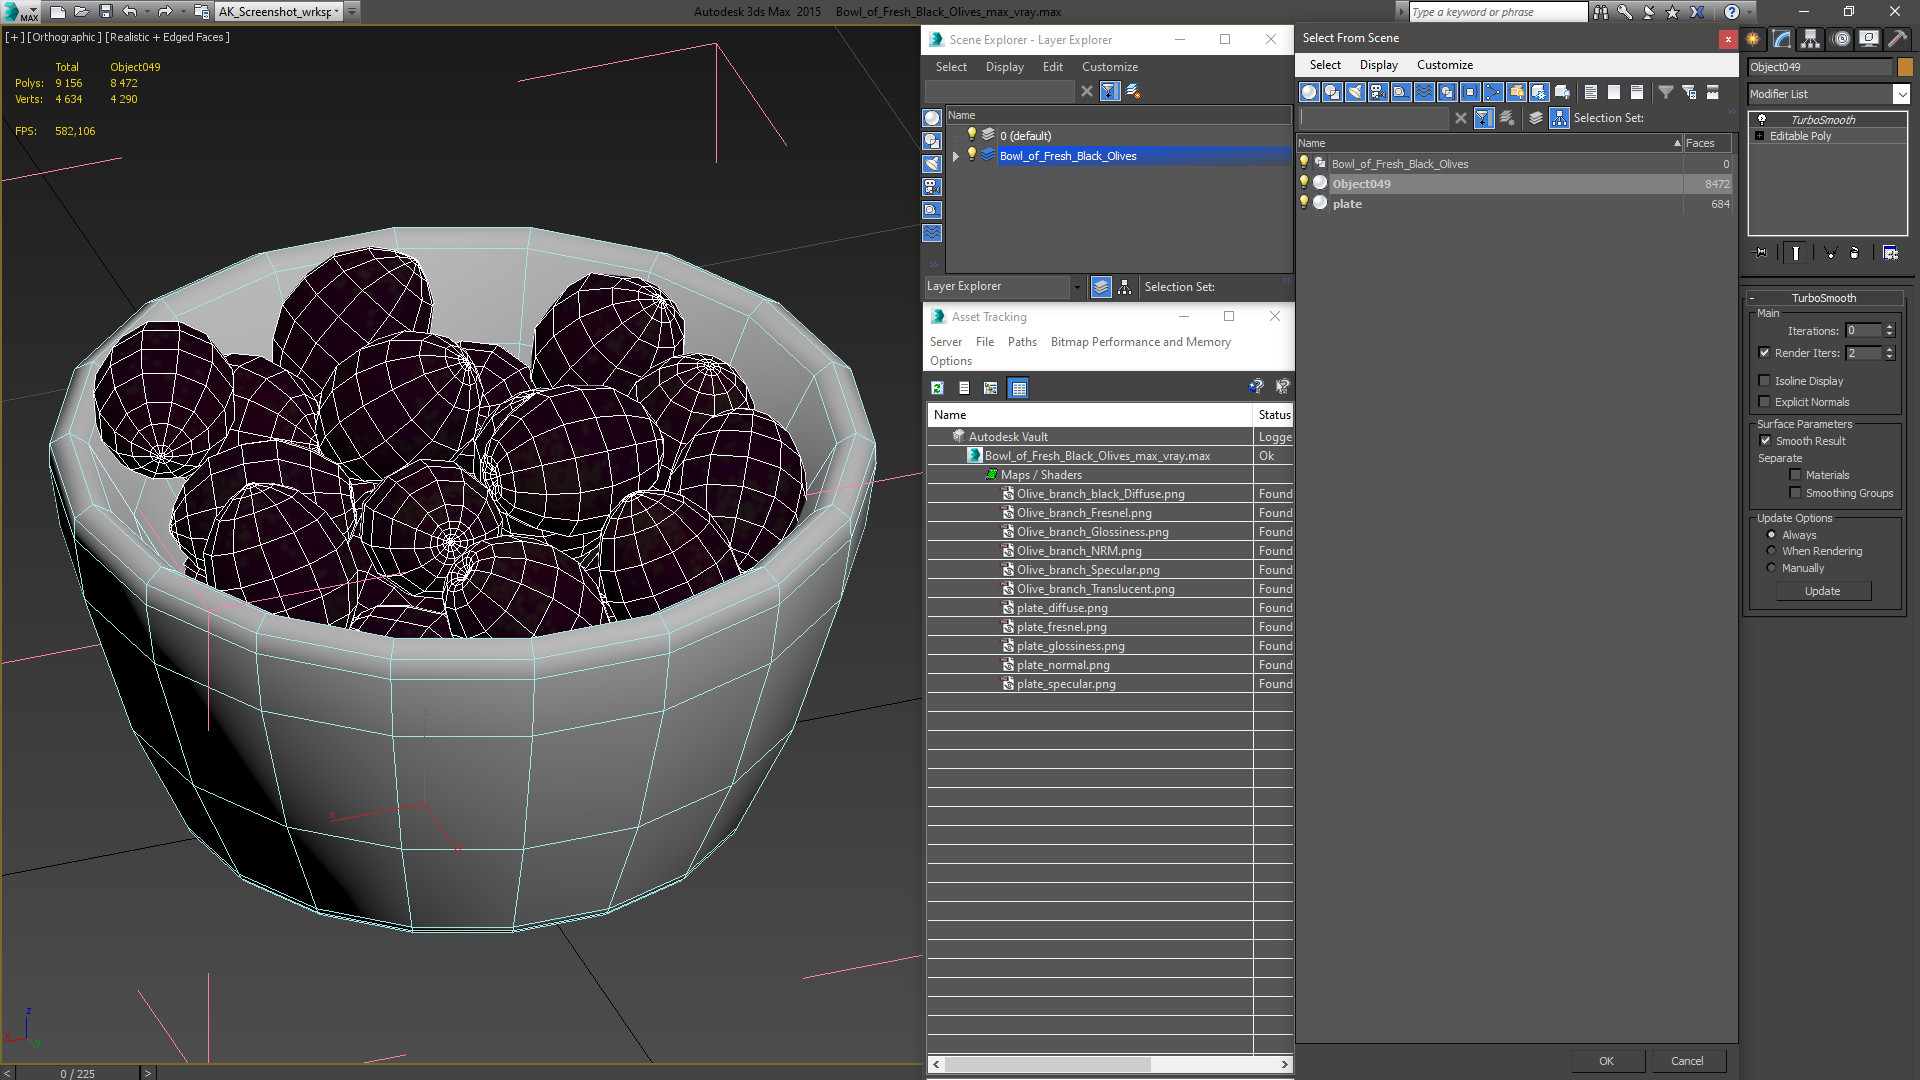Click the Undo arrow icon

tap(130, 12)
